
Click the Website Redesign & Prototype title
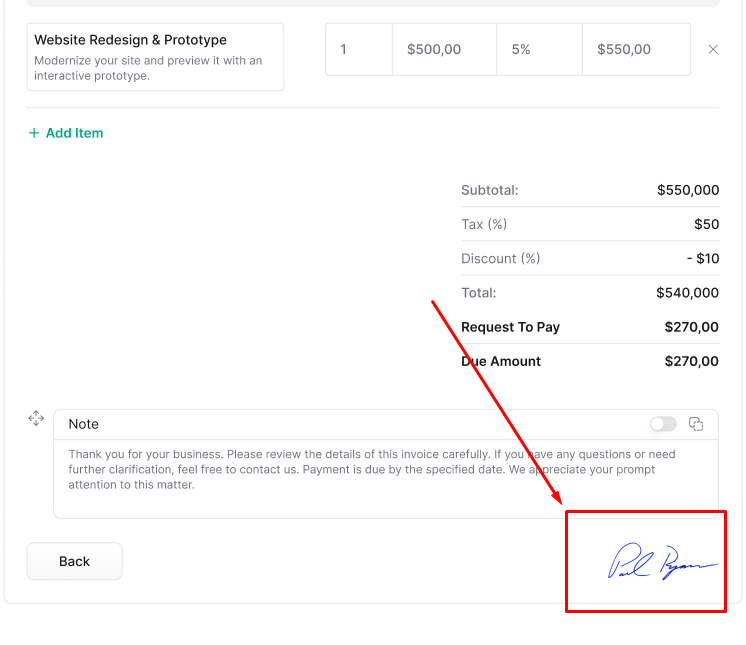pyautogui.click(x=130, y=40)
